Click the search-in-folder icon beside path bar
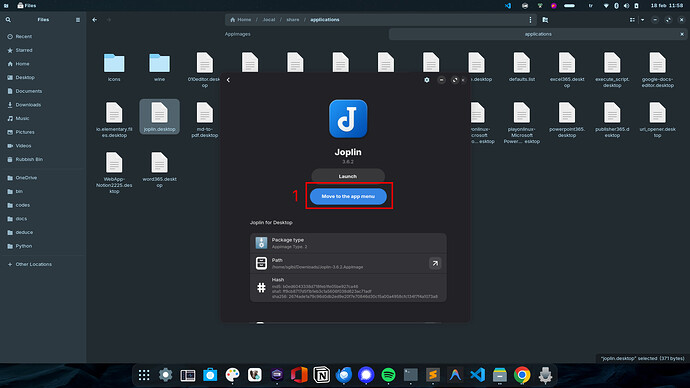 tap(545, 20)
